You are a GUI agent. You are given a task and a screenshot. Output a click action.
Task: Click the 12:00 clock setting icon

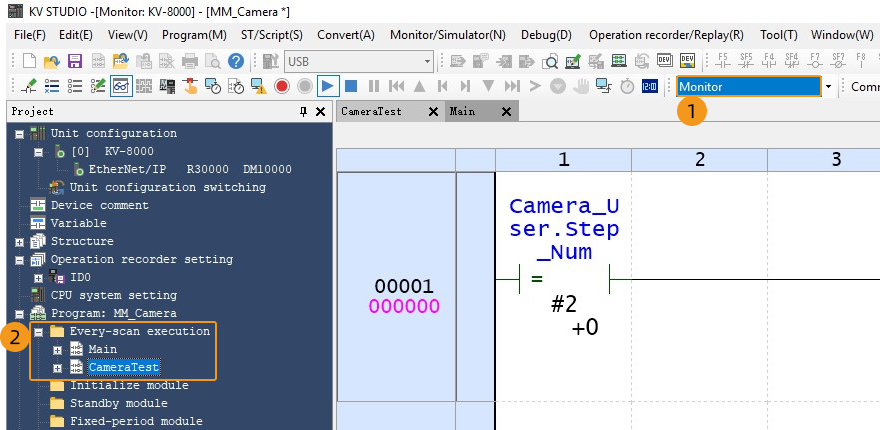(x=650, y=86)
